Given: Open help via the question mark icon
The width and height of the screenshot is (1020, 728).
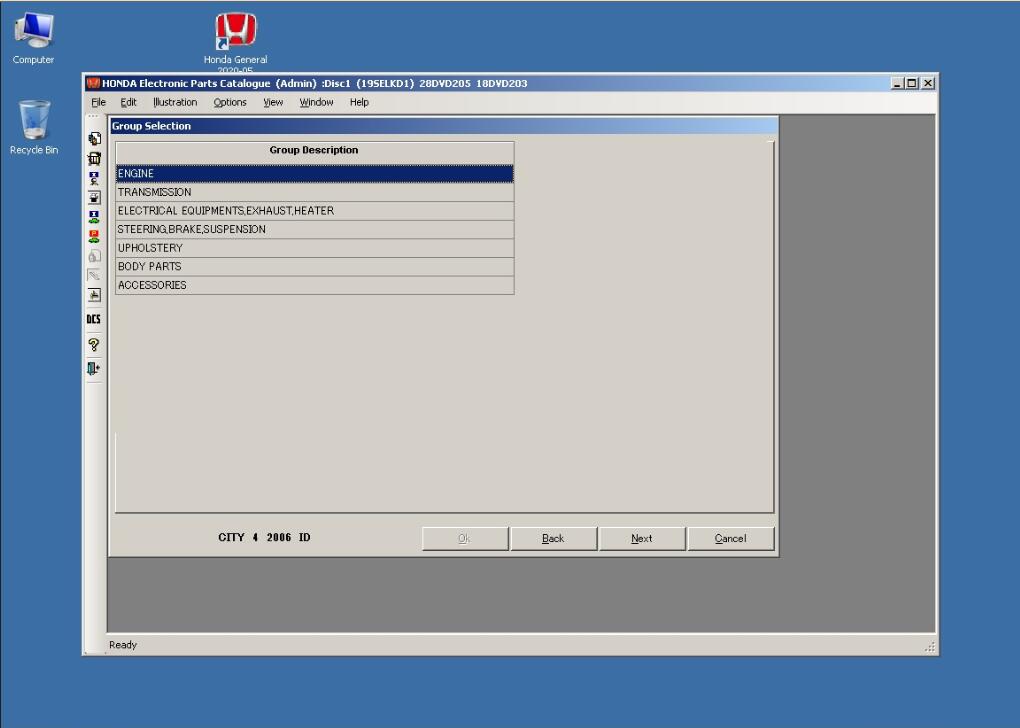Looking at the screenshot, I should click(94, 344).
